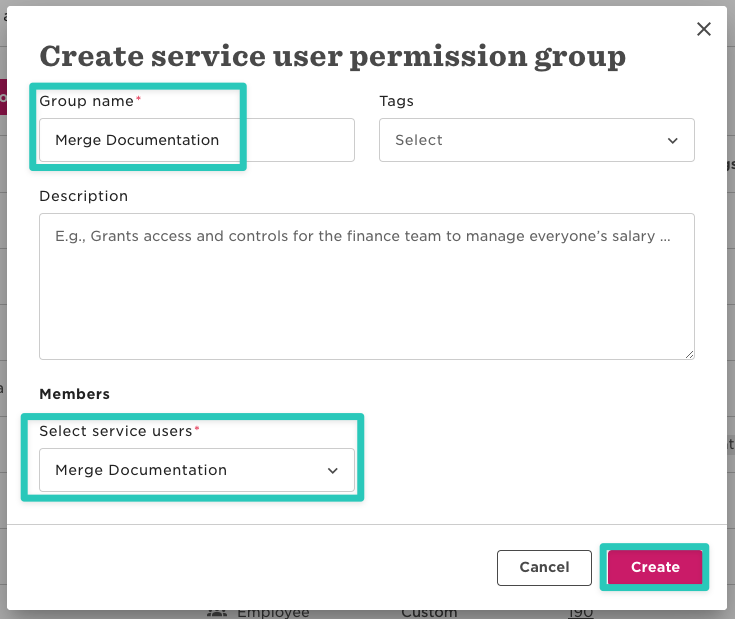
Task: Click the Group name field label
Action: coord(86,101)
